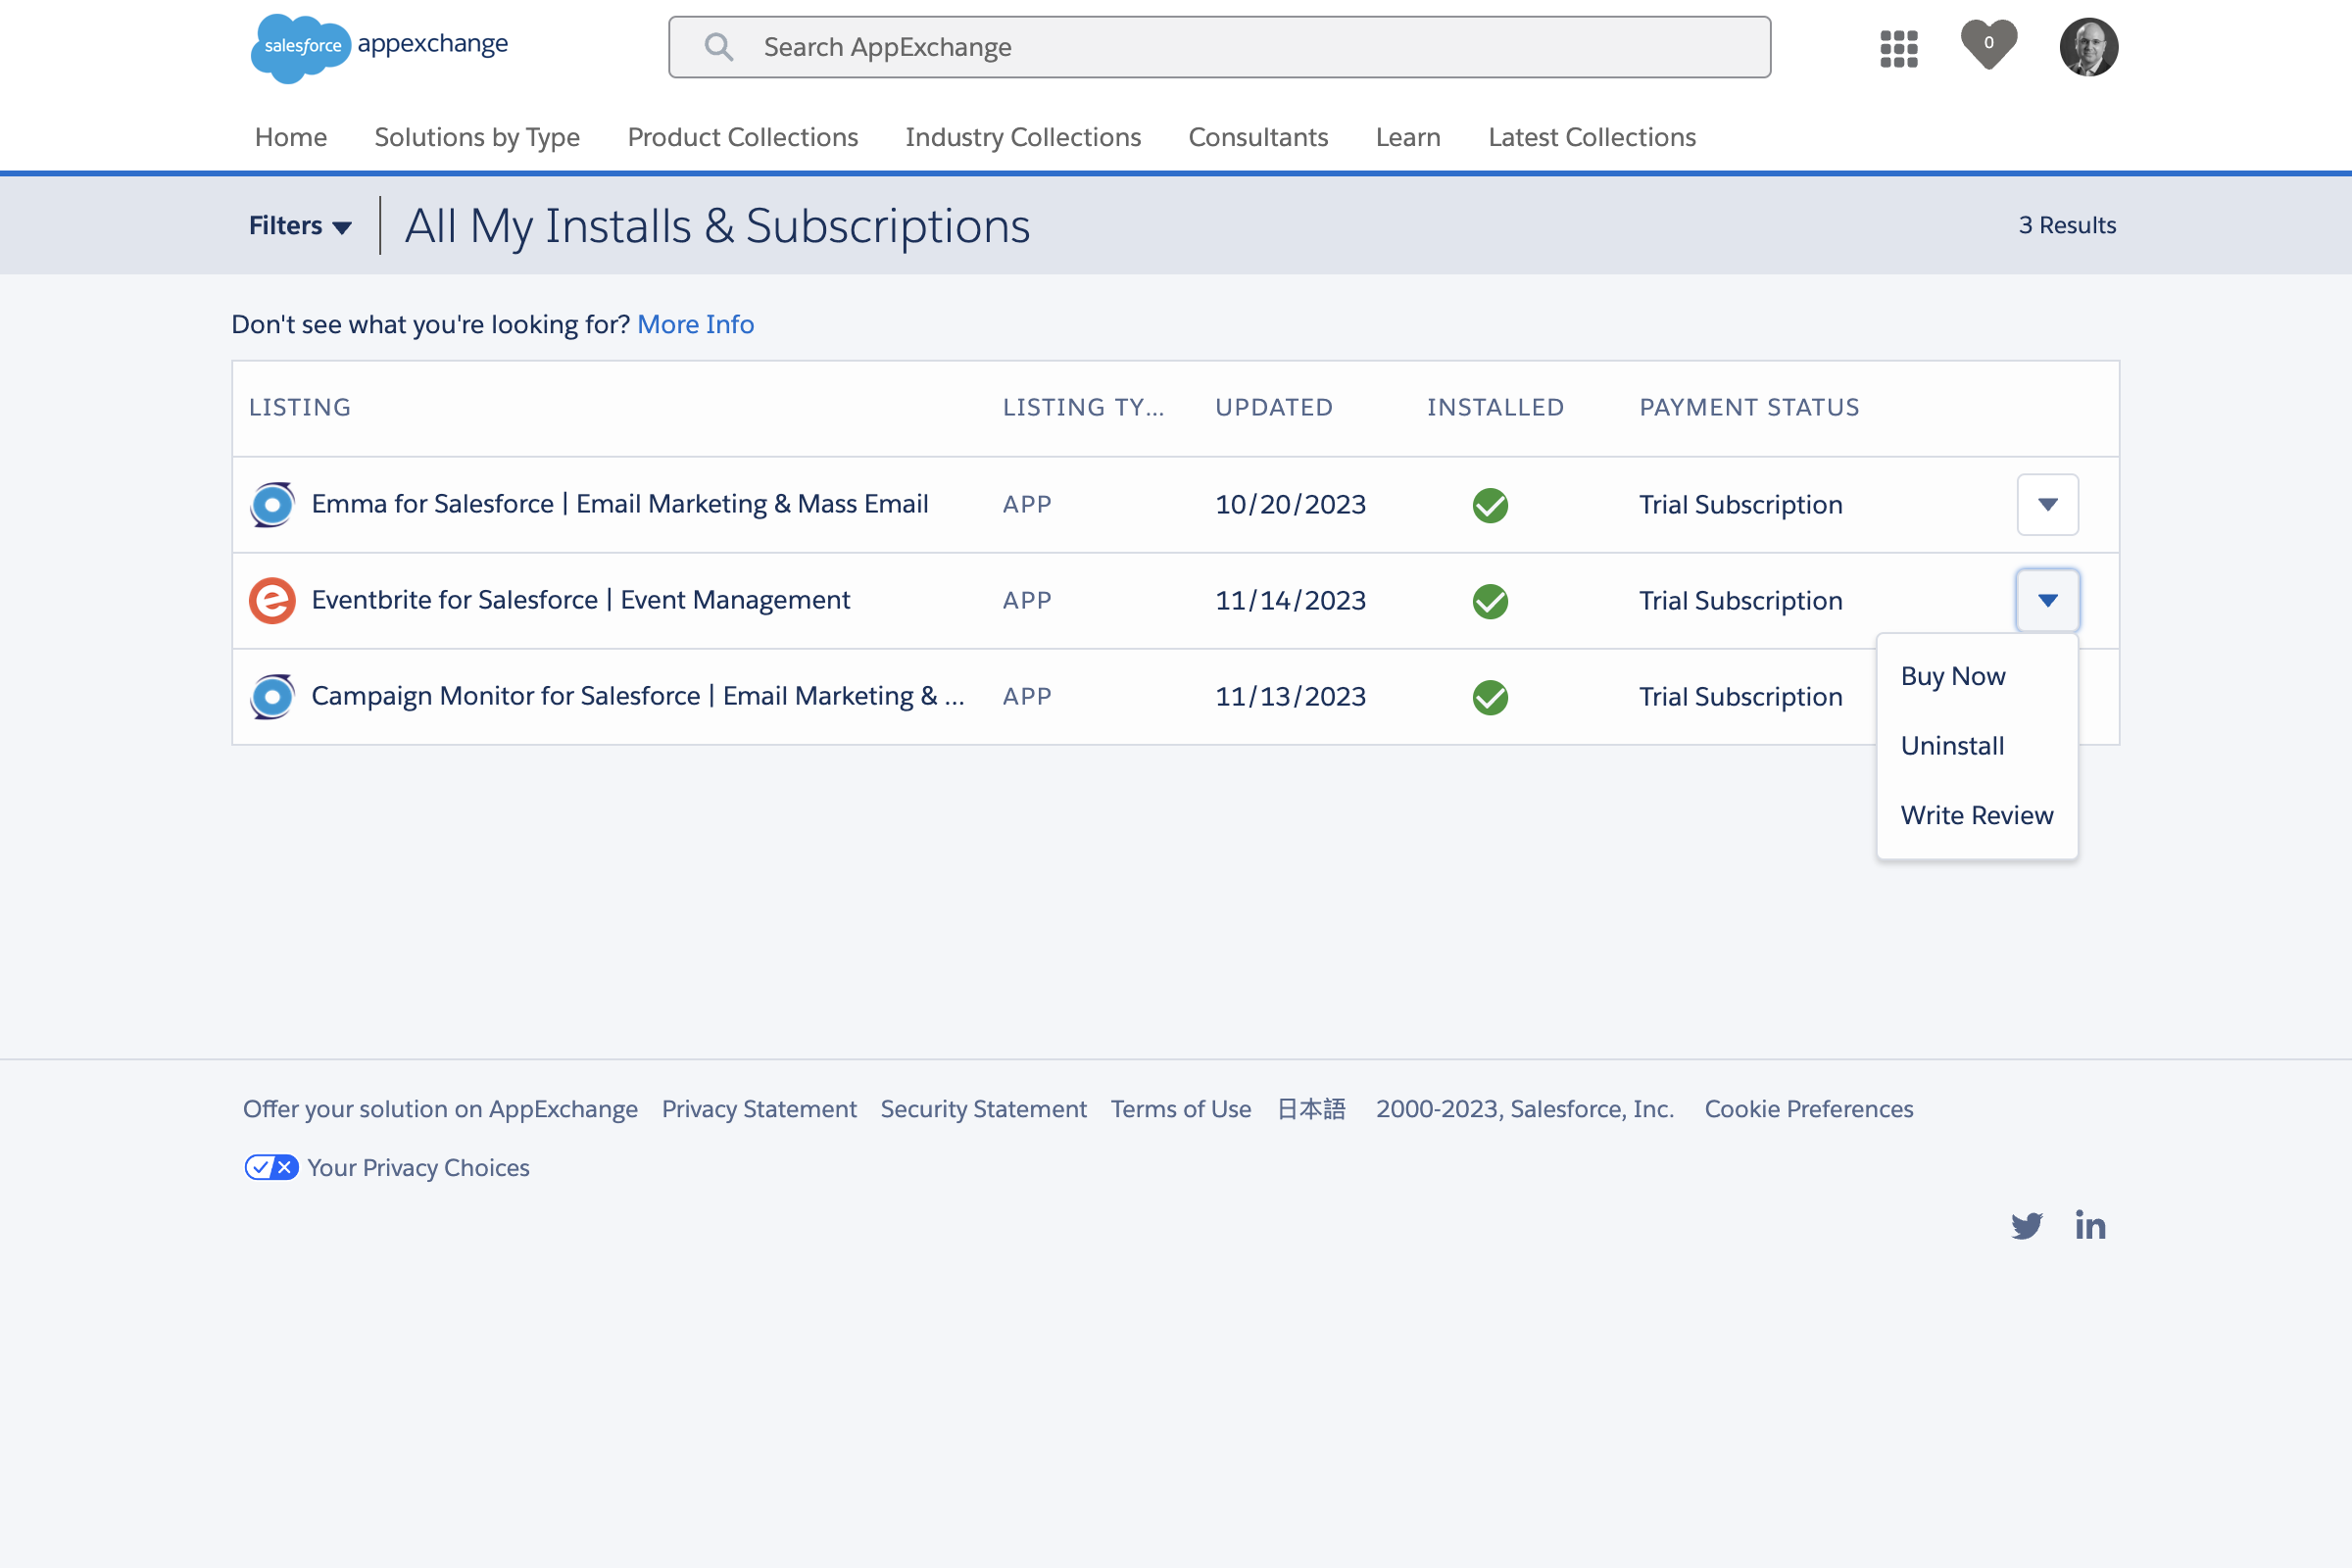Open Product Collections nav item
Screen dimensions: 2352x1568
pyautogui.click(x=742, y=137)
